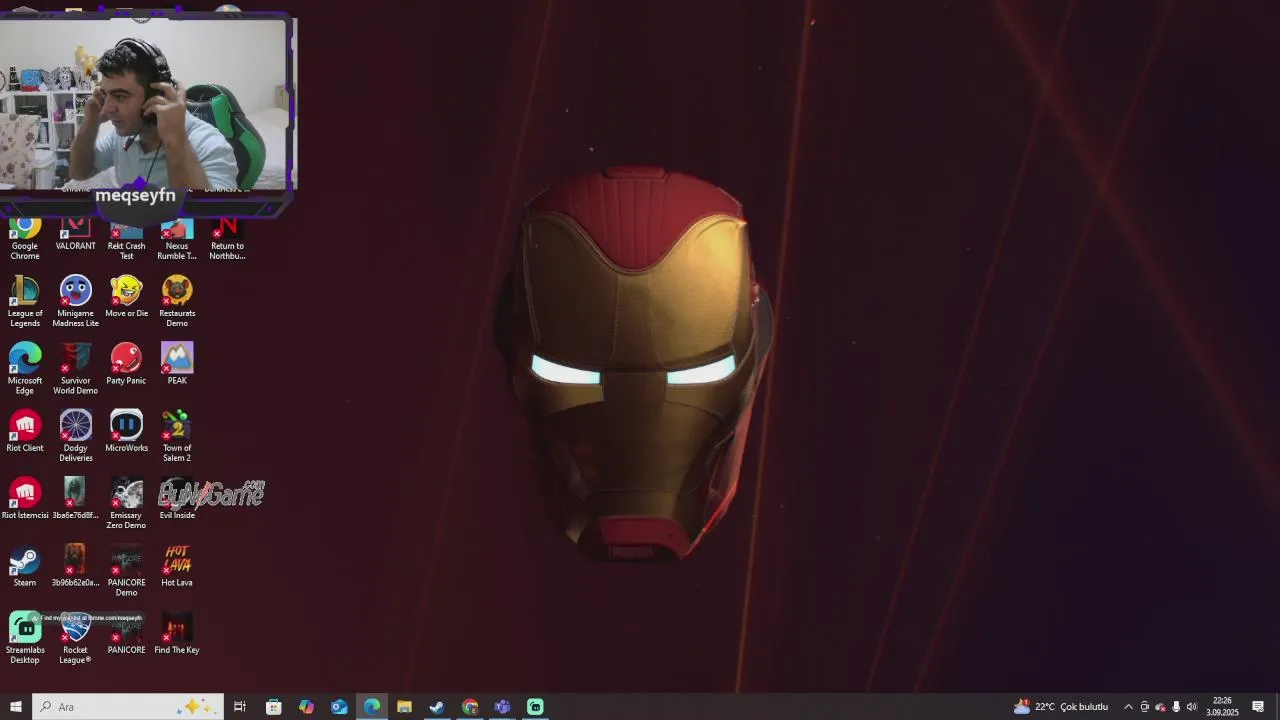The width and height of the screenshot is (1280, 720).
Task: Open the weather widget showing 22°C
Action: (x=1062, y=707)
